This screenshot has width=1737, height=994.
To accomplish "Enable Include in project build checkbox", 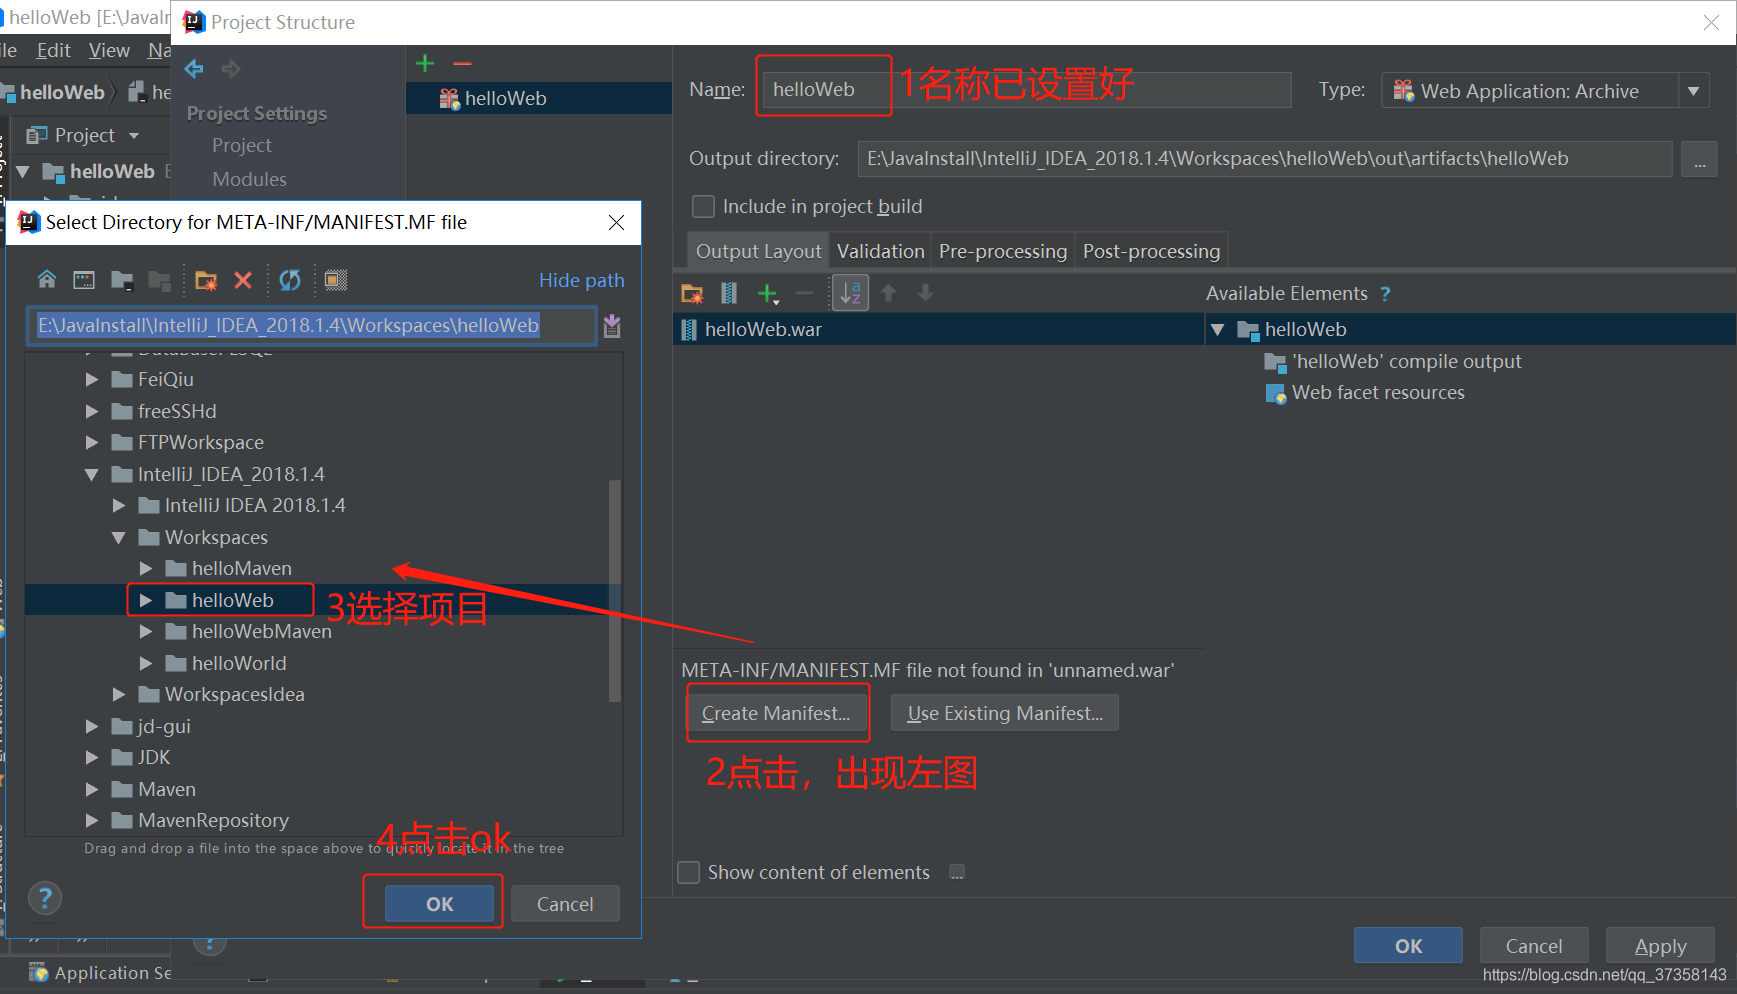I will (704, 206).
